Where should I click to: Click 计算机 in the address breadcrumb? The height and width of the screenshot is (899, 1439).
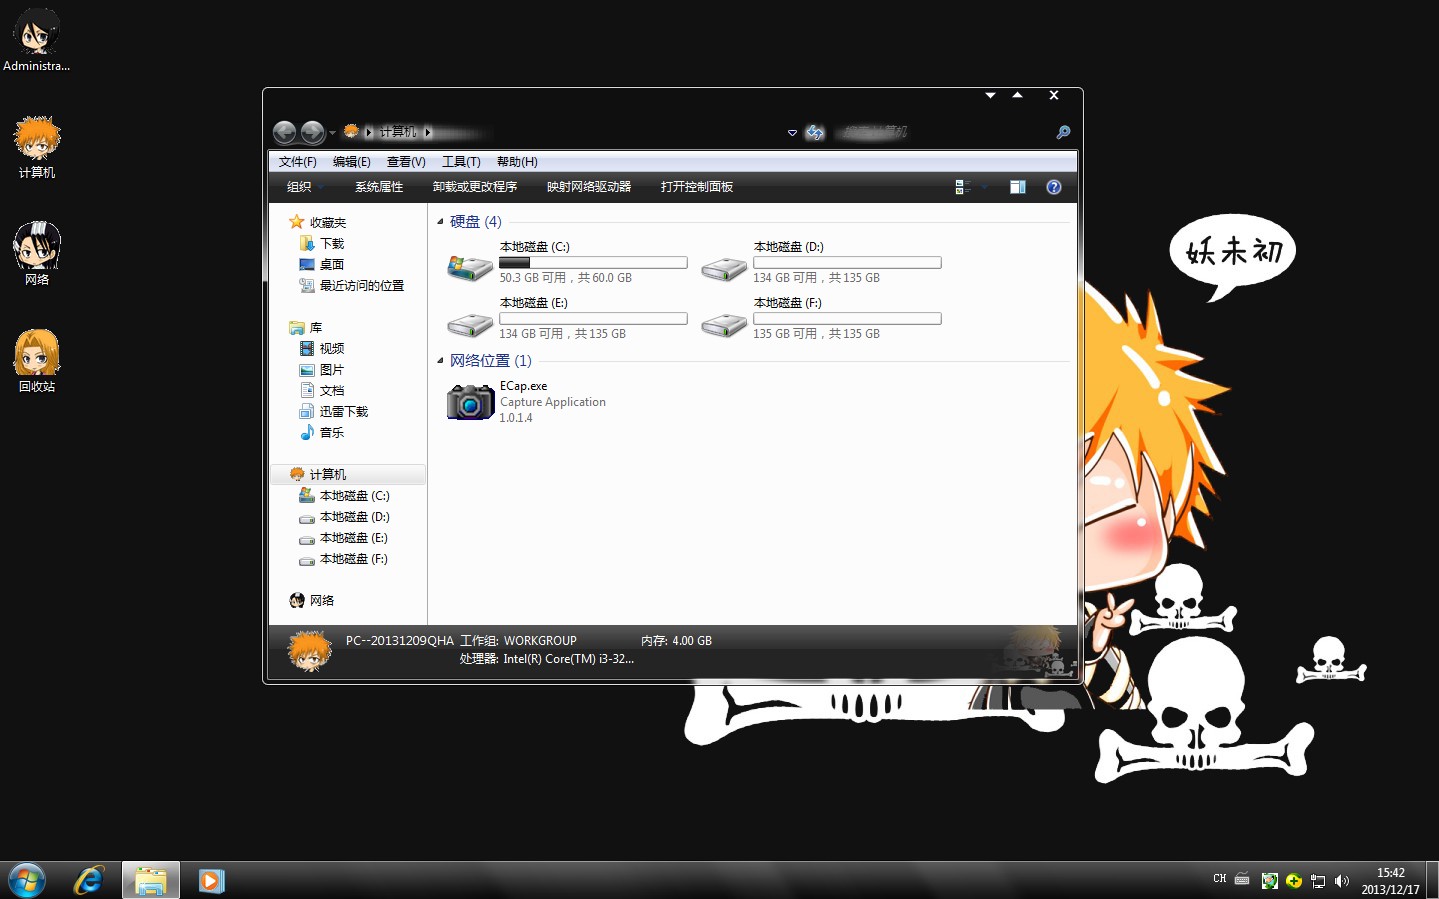398,132
